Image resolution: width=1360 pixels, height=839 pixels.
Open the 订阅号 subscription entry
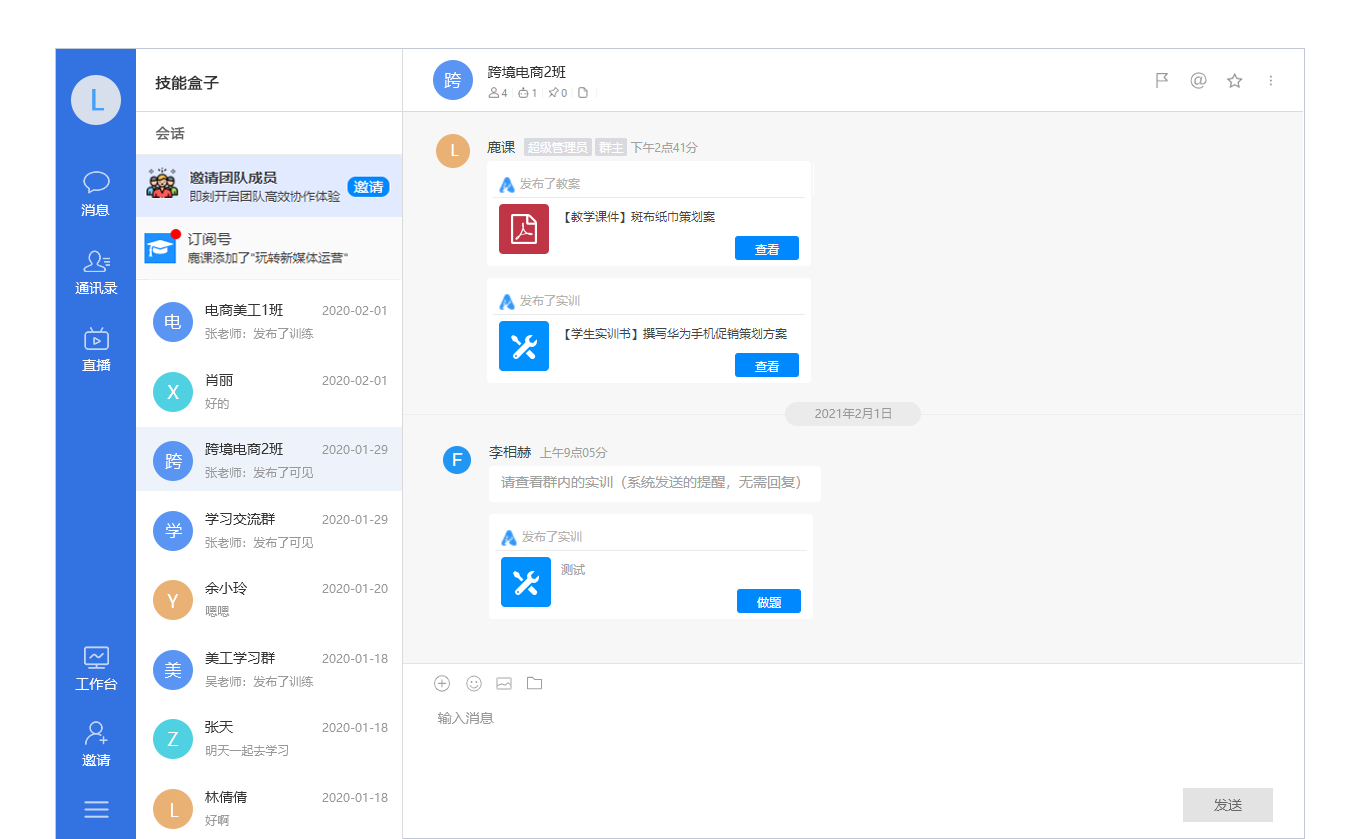point(269,248)
